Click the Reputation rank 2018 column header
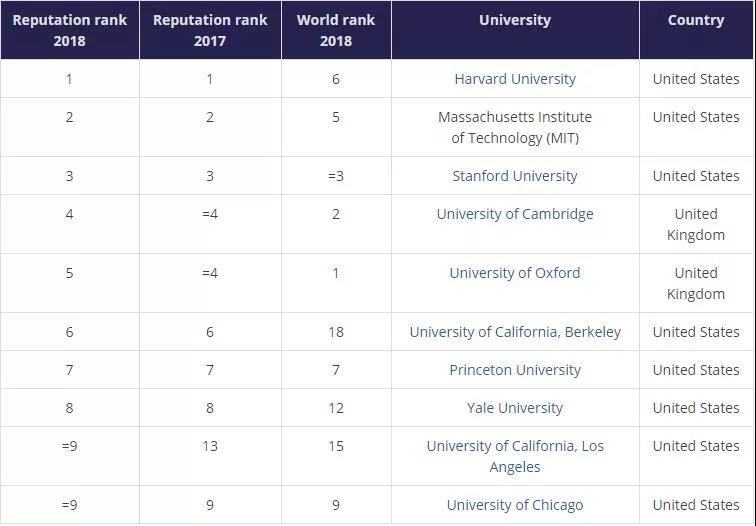 (x=69, y=30)
